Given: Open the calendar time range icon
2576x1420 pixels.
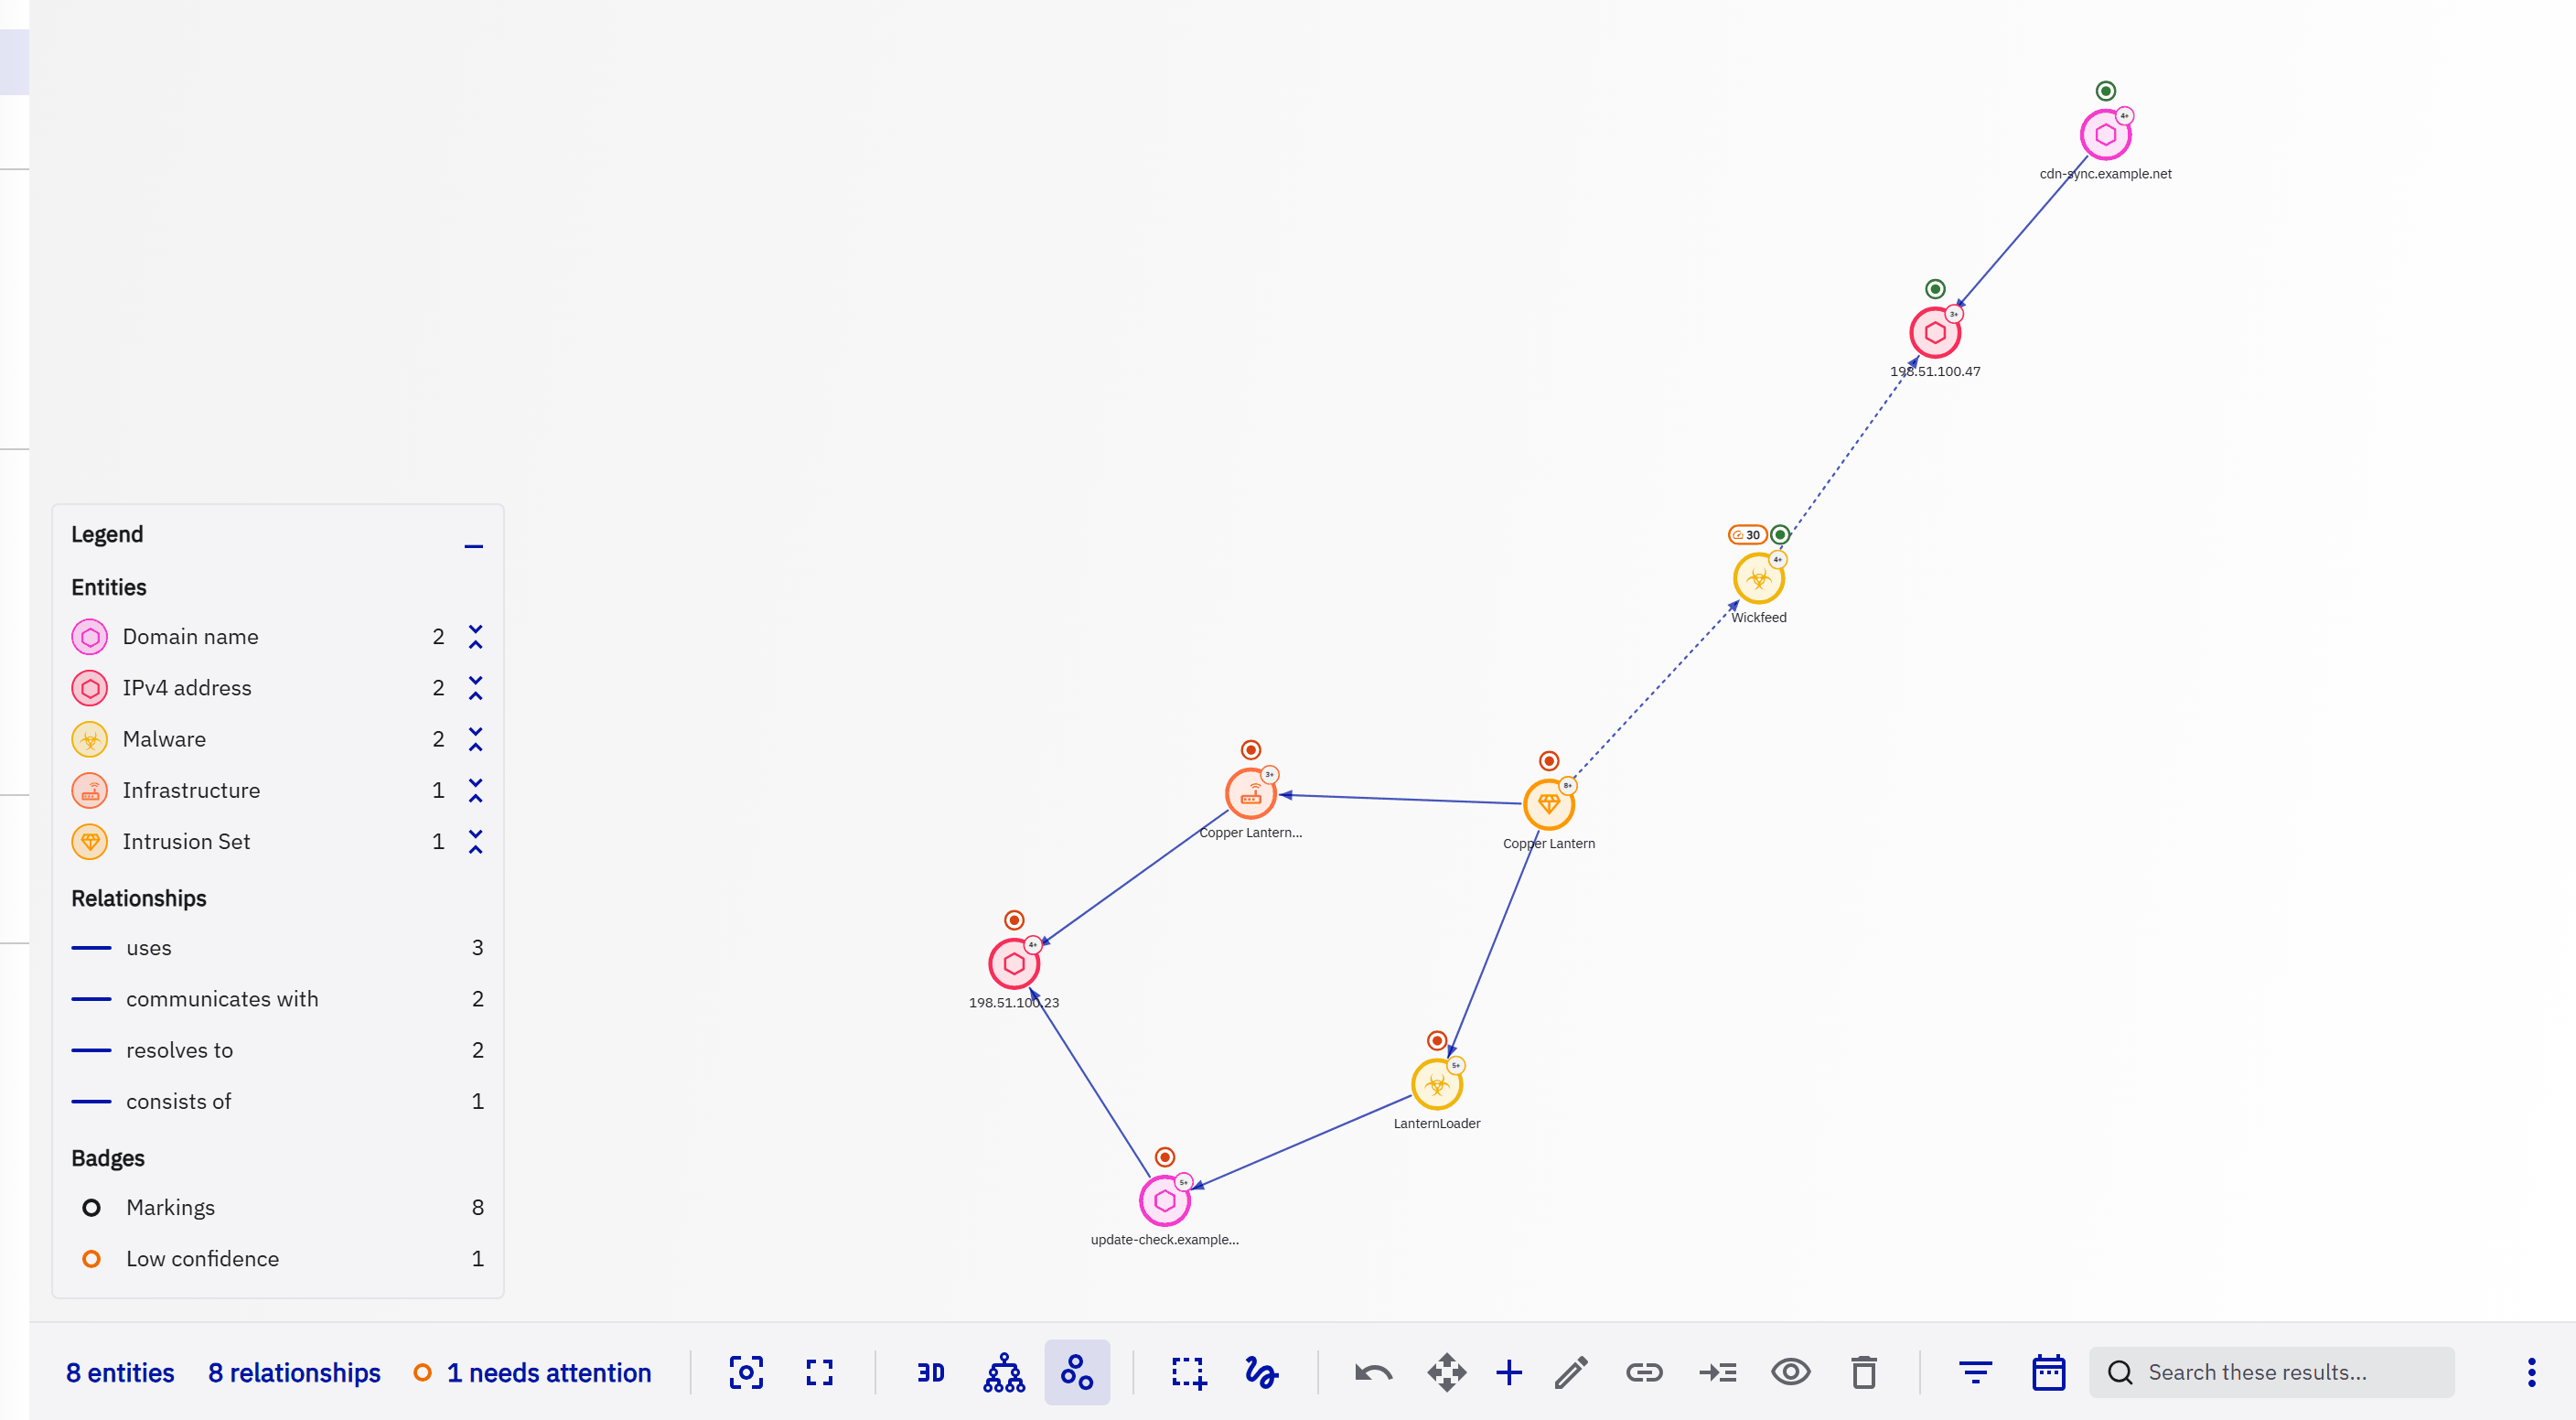Looking at the screenshot, I should [x=2048, y=1372].
